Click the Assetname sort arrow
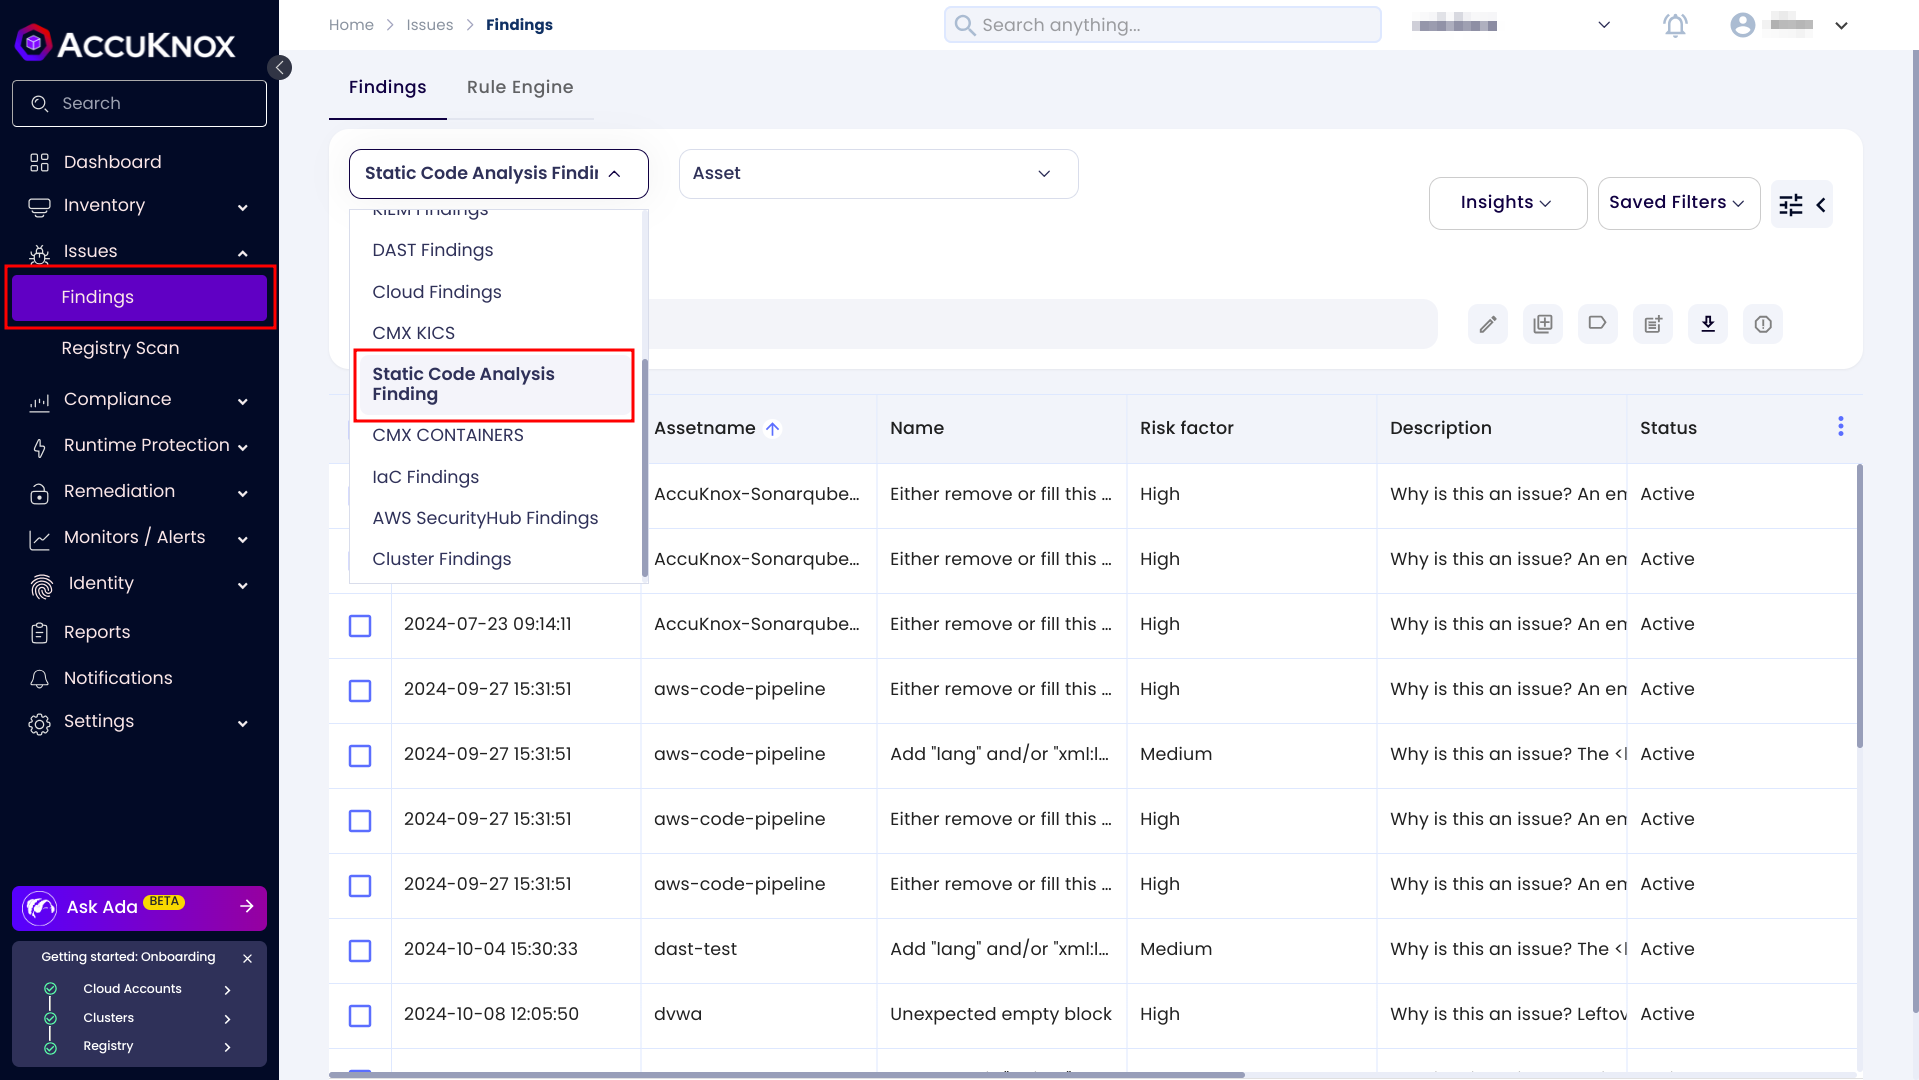 (772, 429)
